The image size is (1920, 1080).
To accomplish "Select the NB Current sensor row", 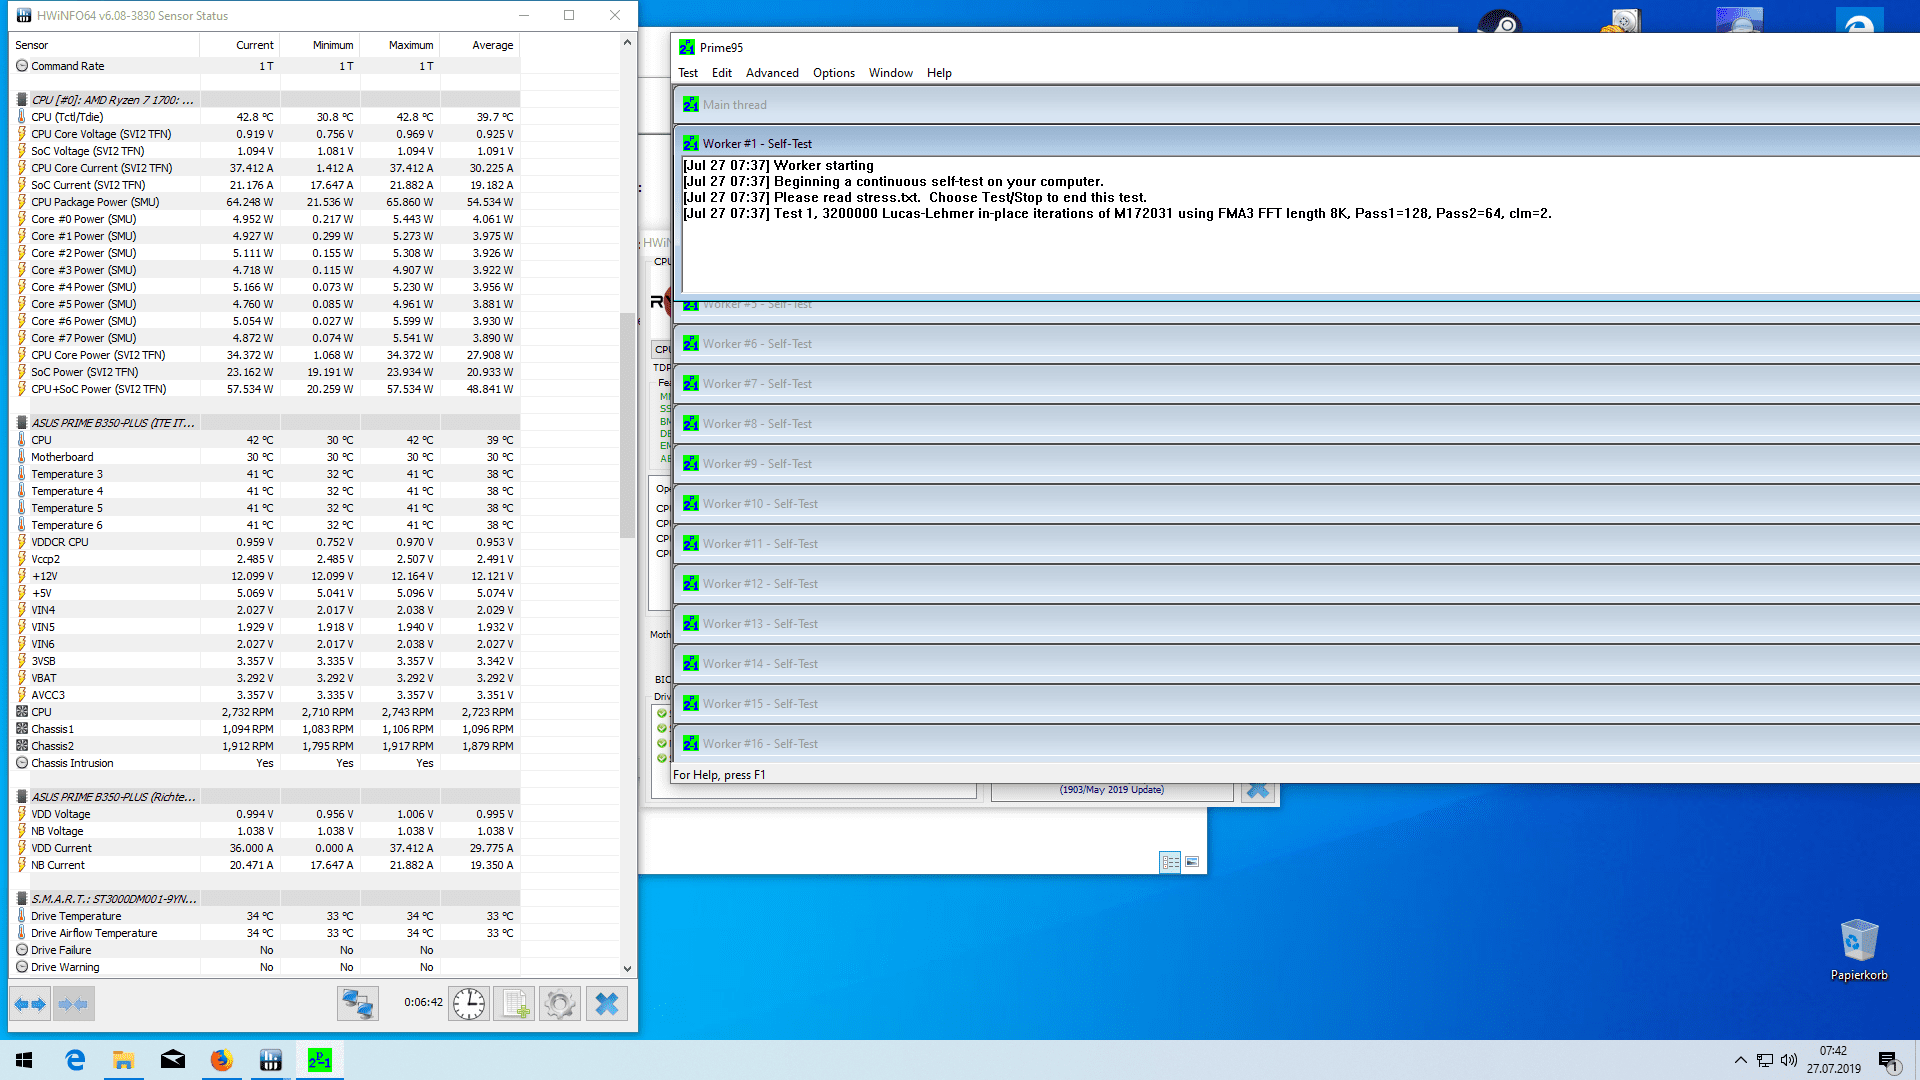I will [x=265, y=865].
